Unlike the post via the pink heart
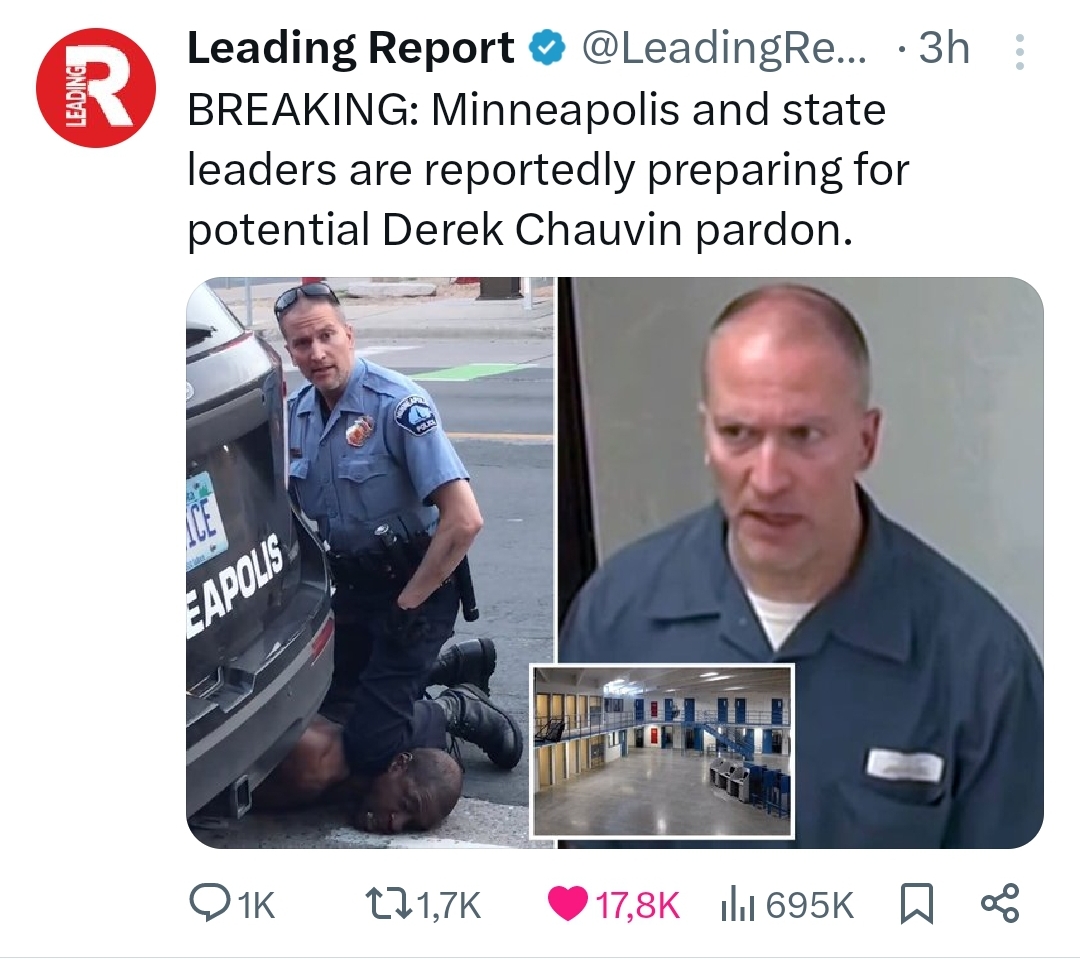 coord(568,904)
